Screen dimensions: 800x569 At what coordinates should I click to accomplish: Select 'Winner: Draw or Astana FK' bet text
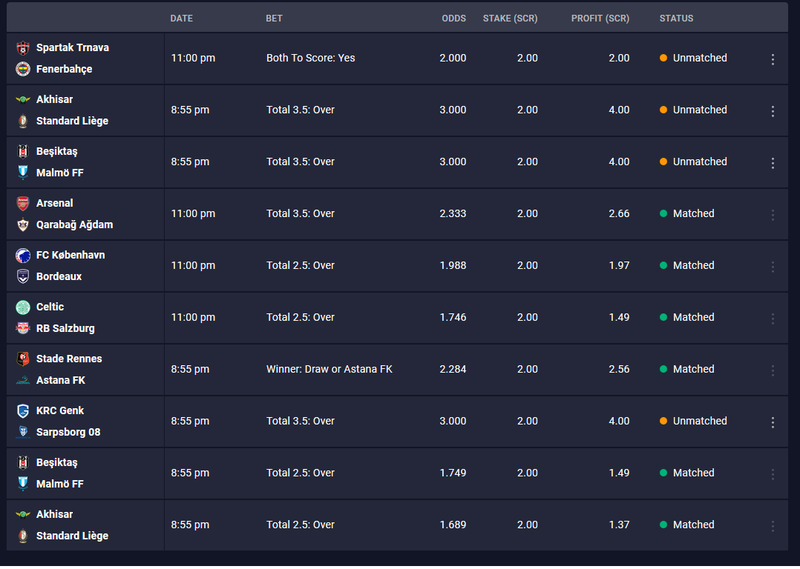329,369
